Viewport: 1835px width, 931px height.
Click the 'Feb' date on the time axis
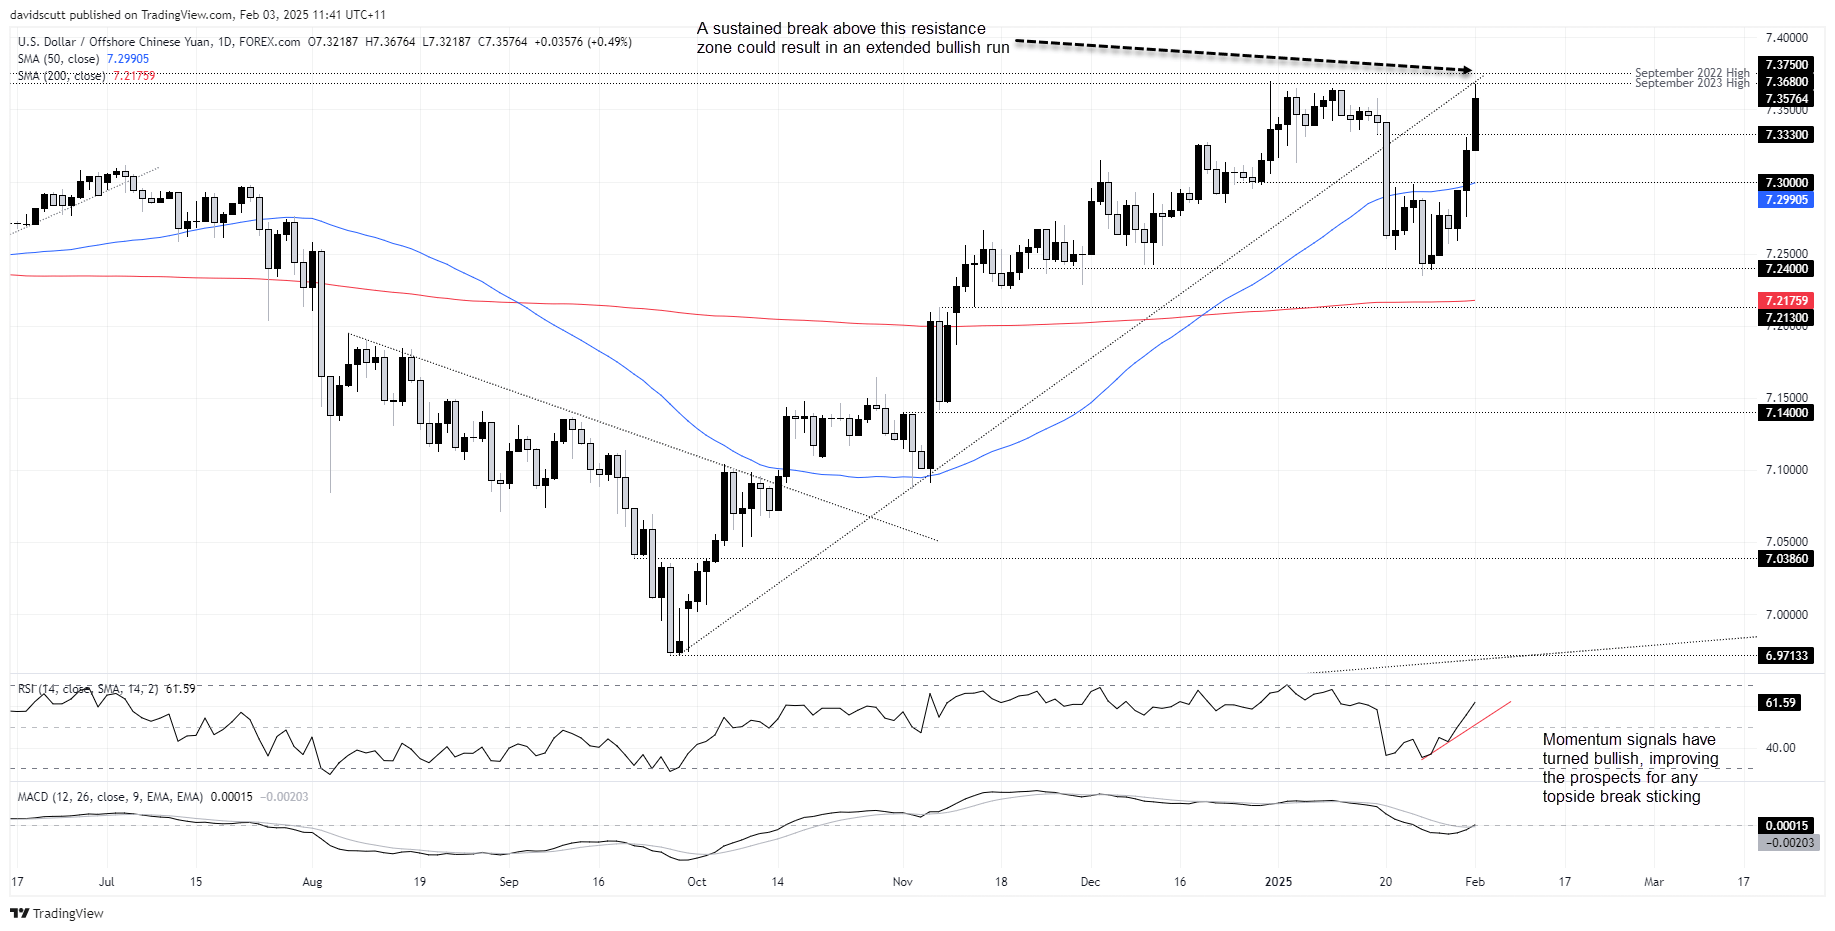click(x=1474, y=882)
